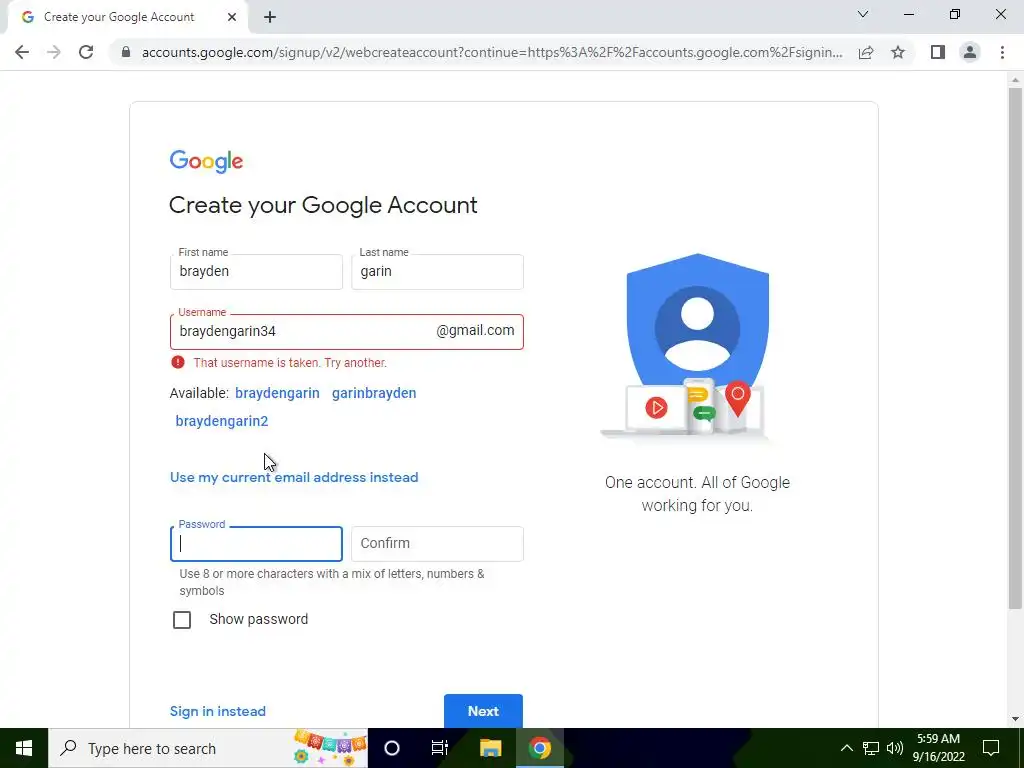
Task: Expand the tab search dropdown
Action: (863, 14)
